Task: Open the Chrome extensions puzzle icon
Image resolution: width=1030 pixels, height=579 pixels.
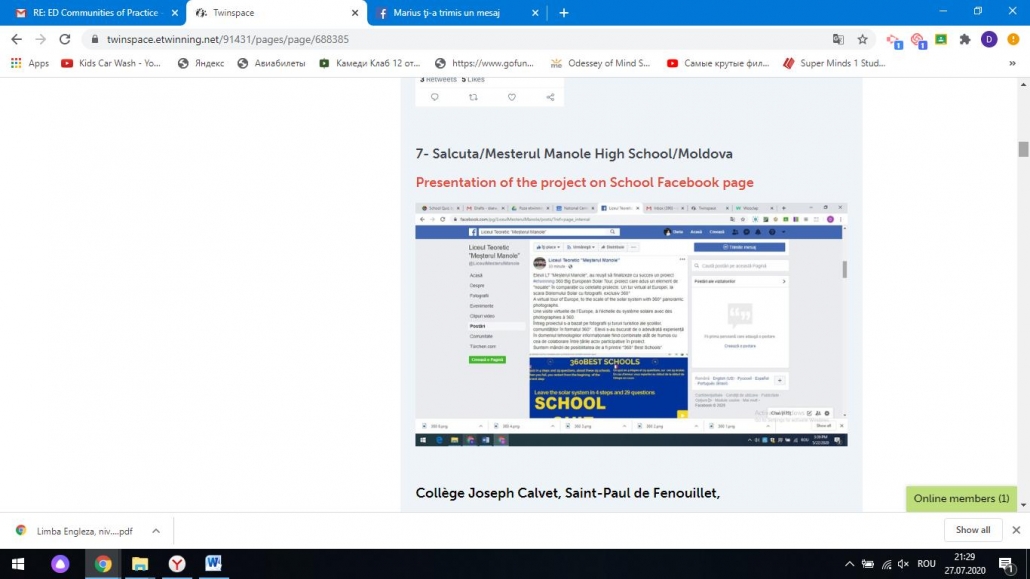Action: pos(965,39)
